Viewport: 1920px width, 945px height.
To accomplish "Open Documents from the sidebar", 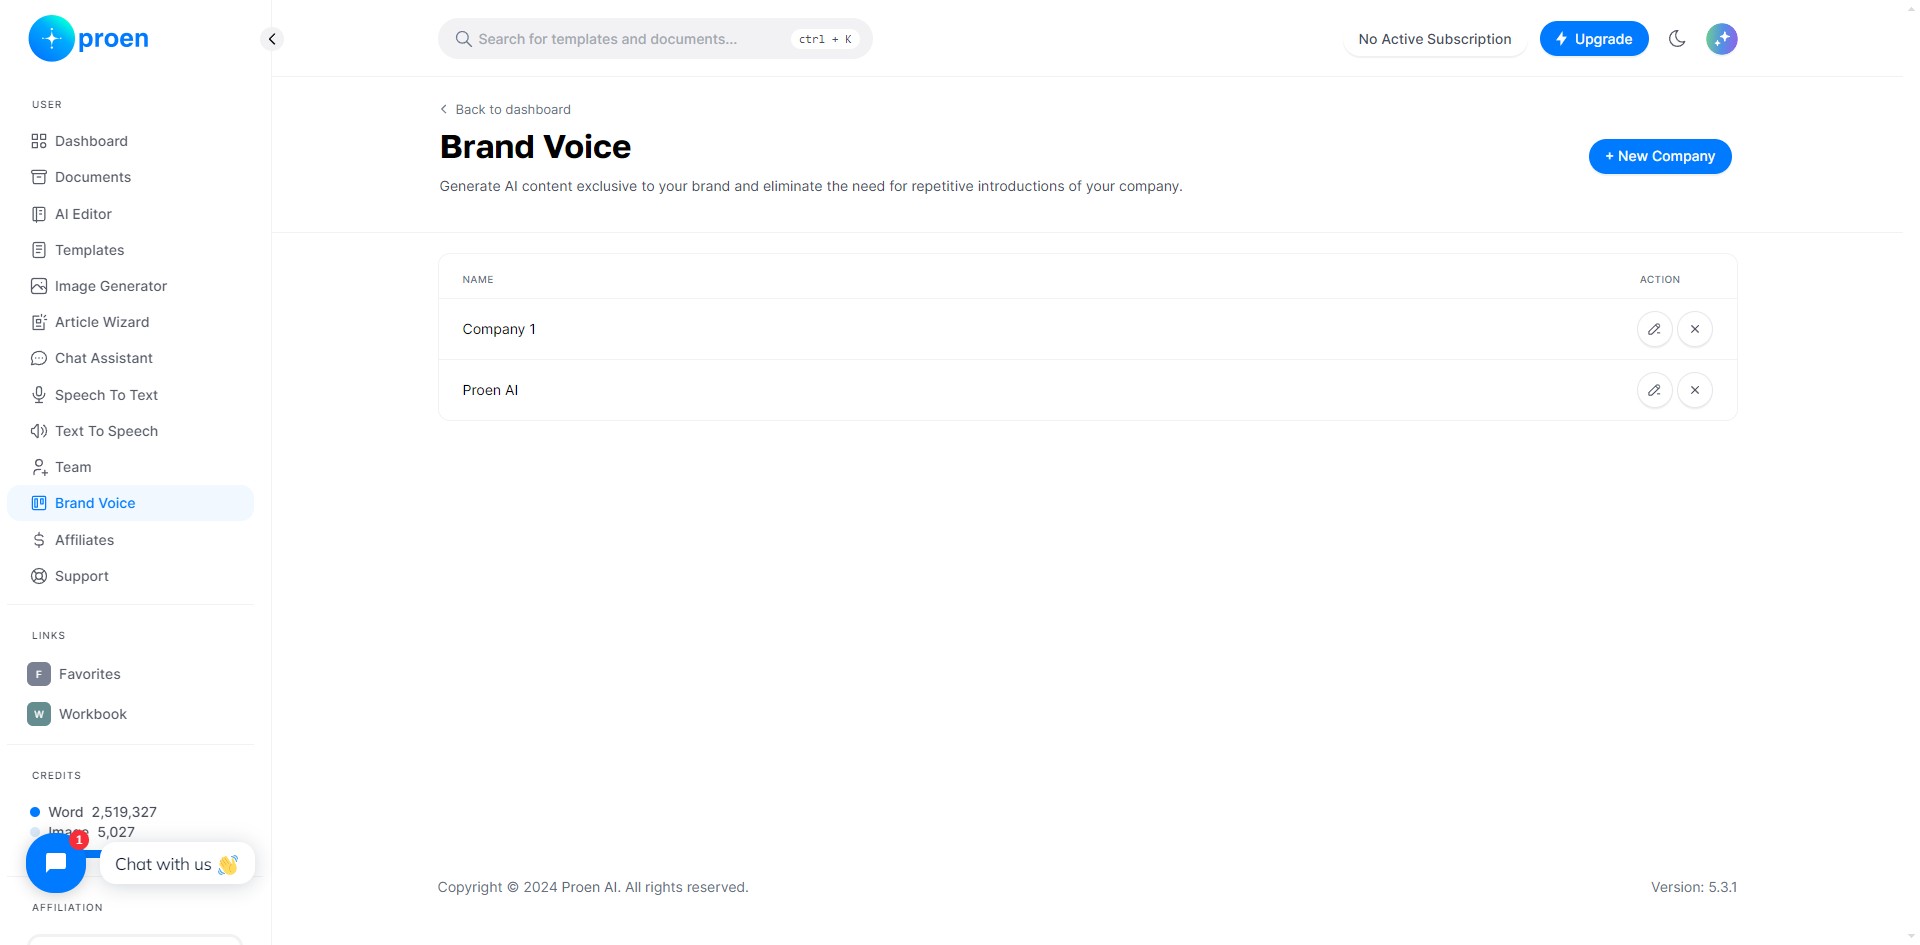I will click(x=131, y=177).
